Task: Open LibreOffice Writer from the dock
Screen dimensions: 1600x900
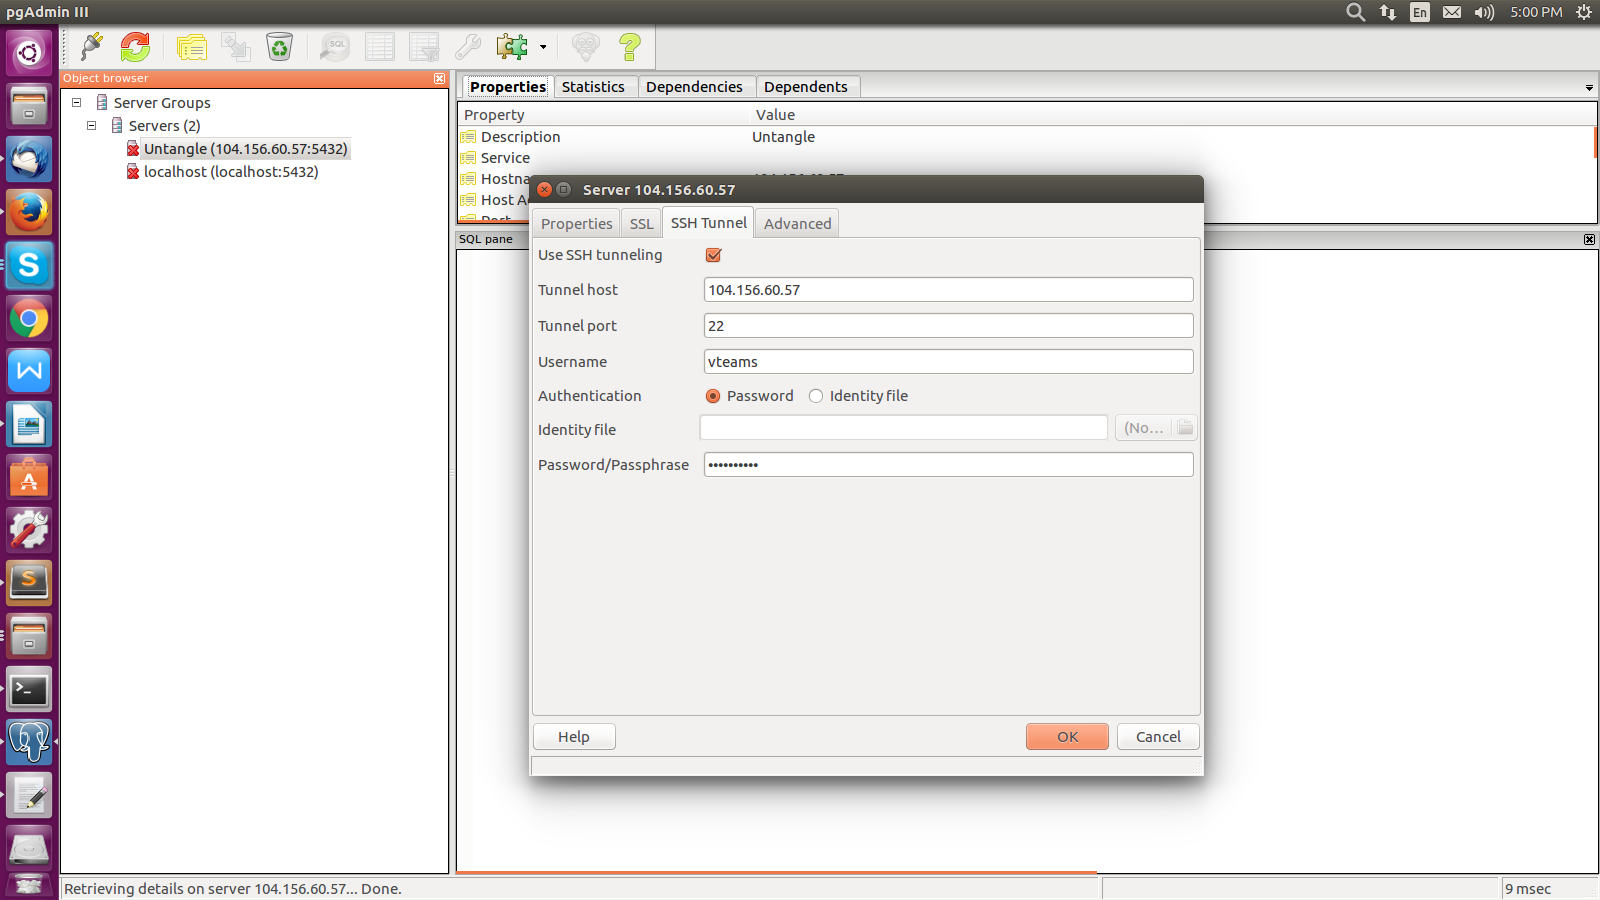Action: (29, 425)
